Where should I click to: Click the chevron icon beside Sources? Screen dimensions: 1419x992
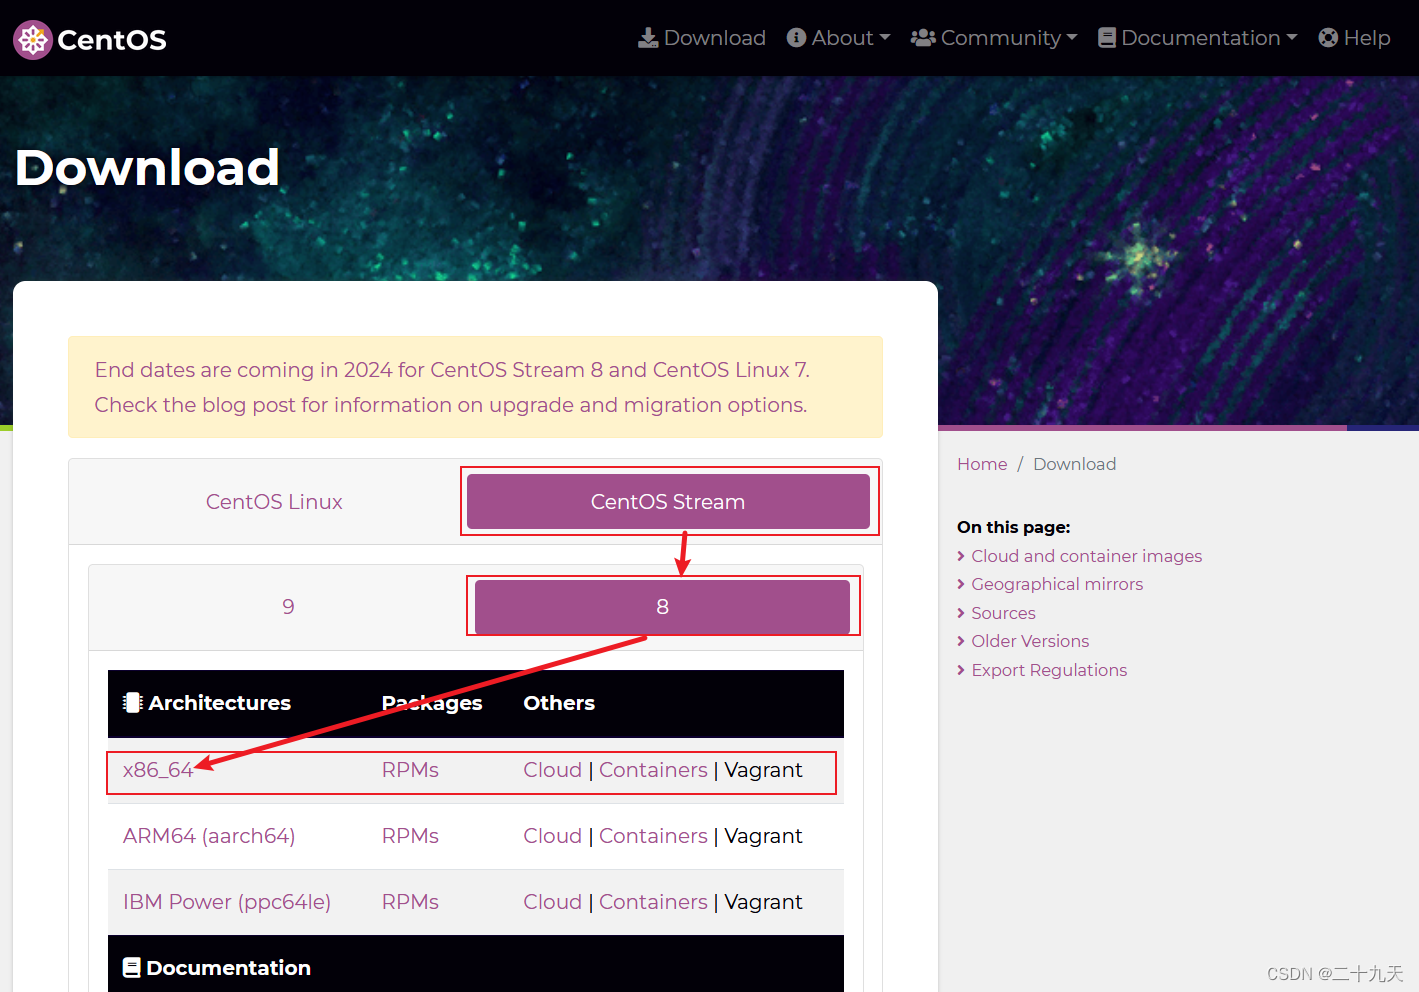click(961, 613)
